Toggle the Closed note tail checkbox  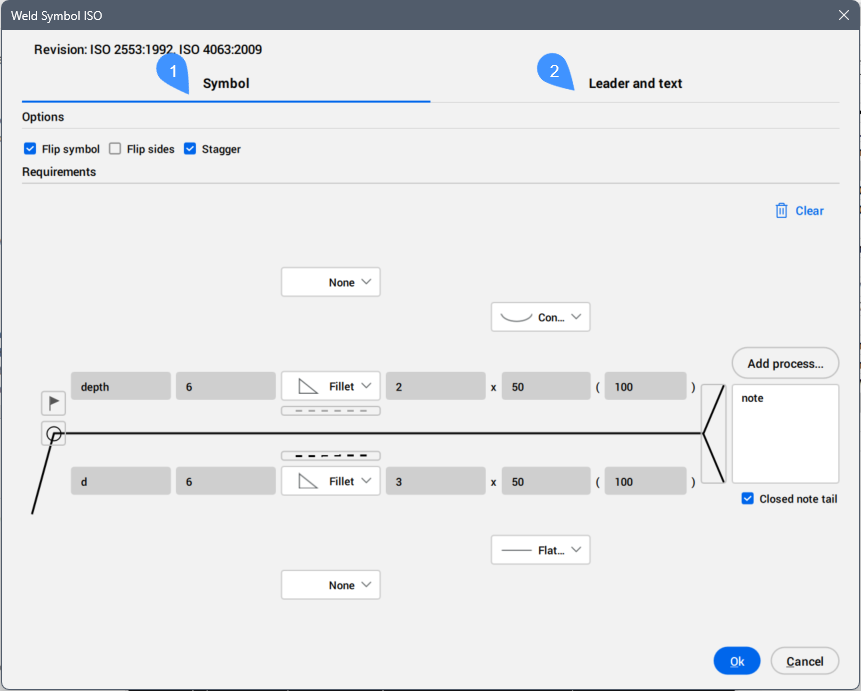748,499
